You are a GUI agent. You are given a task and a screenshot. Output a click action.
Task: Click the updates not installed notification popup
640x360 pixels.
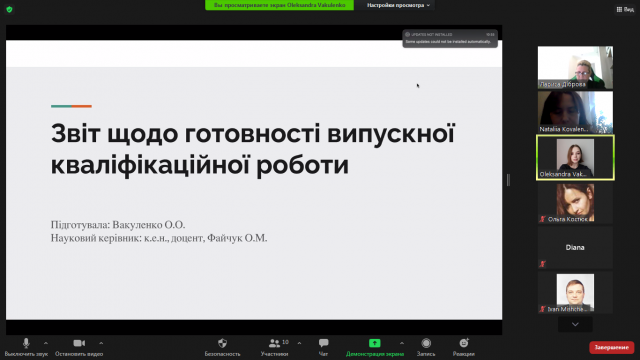450,38
